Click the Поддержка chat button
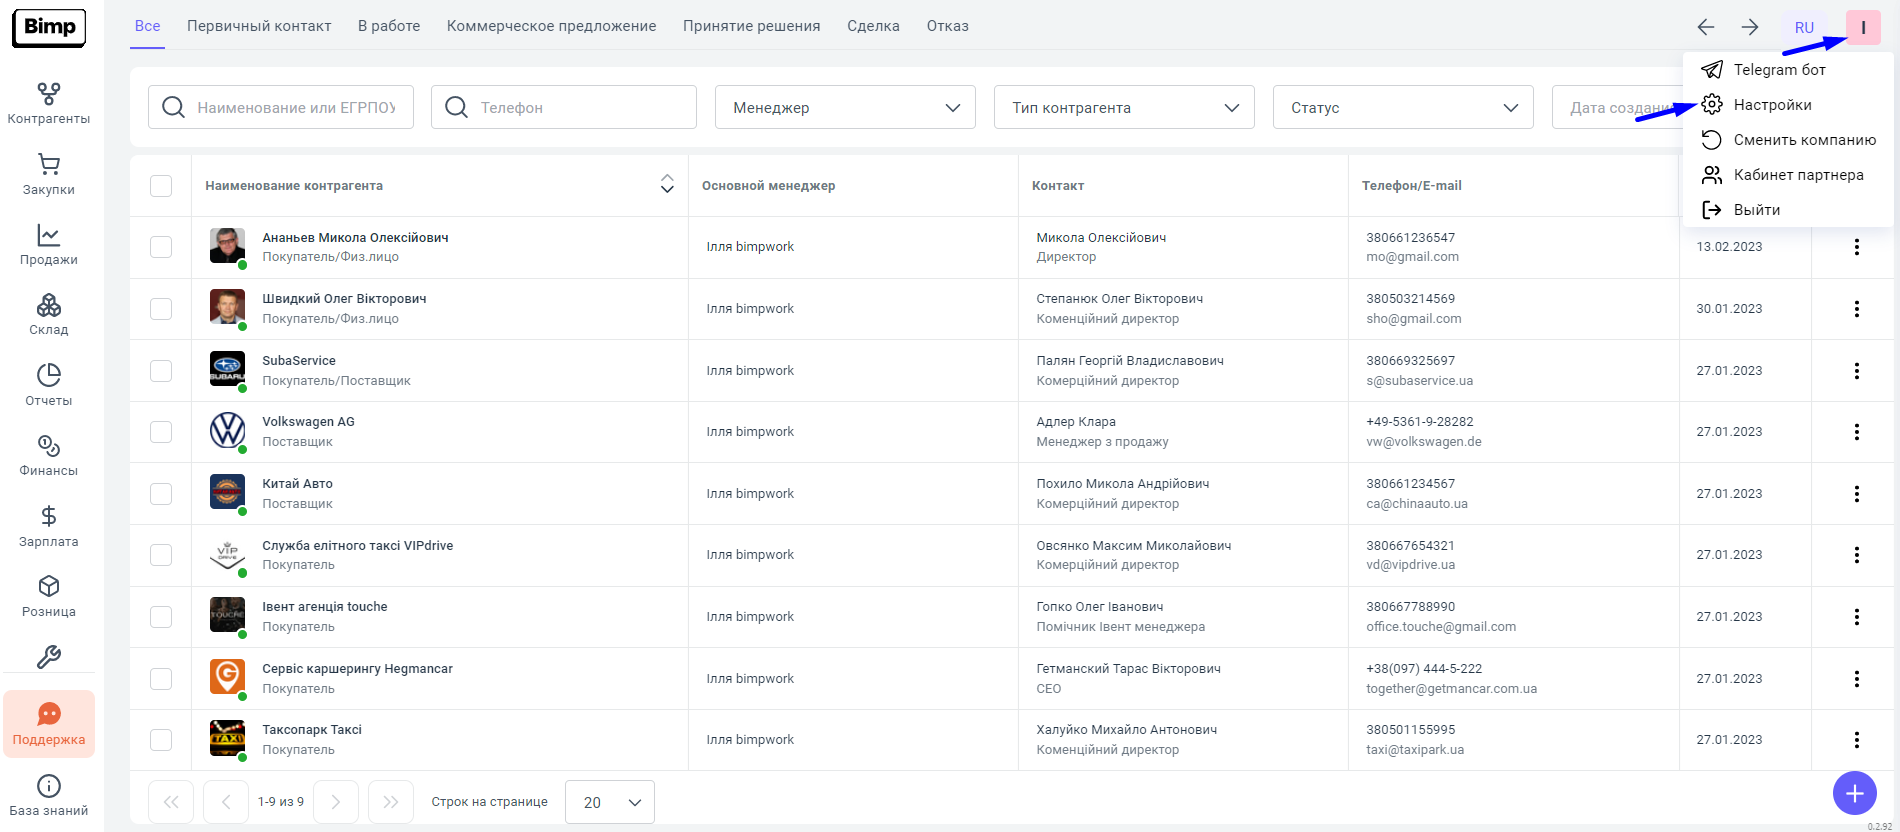The width and height of the screenshot is (1900, 832). pos(49,724)
